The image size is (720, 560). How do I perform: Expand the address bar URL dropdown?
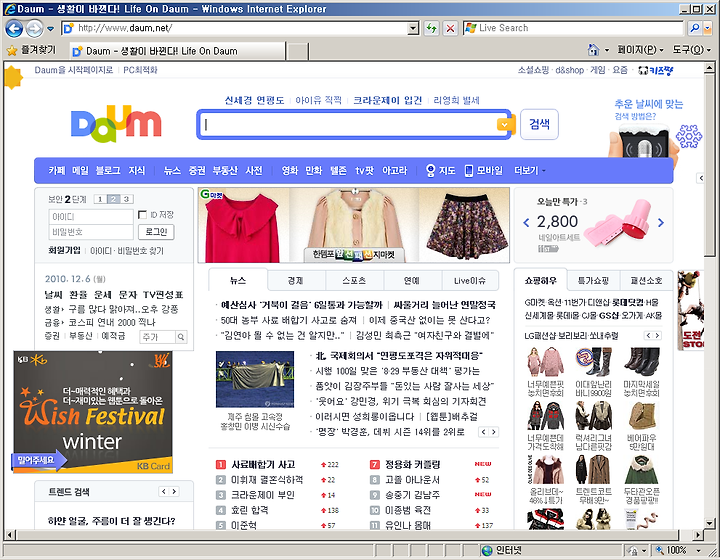click(413, 28)
